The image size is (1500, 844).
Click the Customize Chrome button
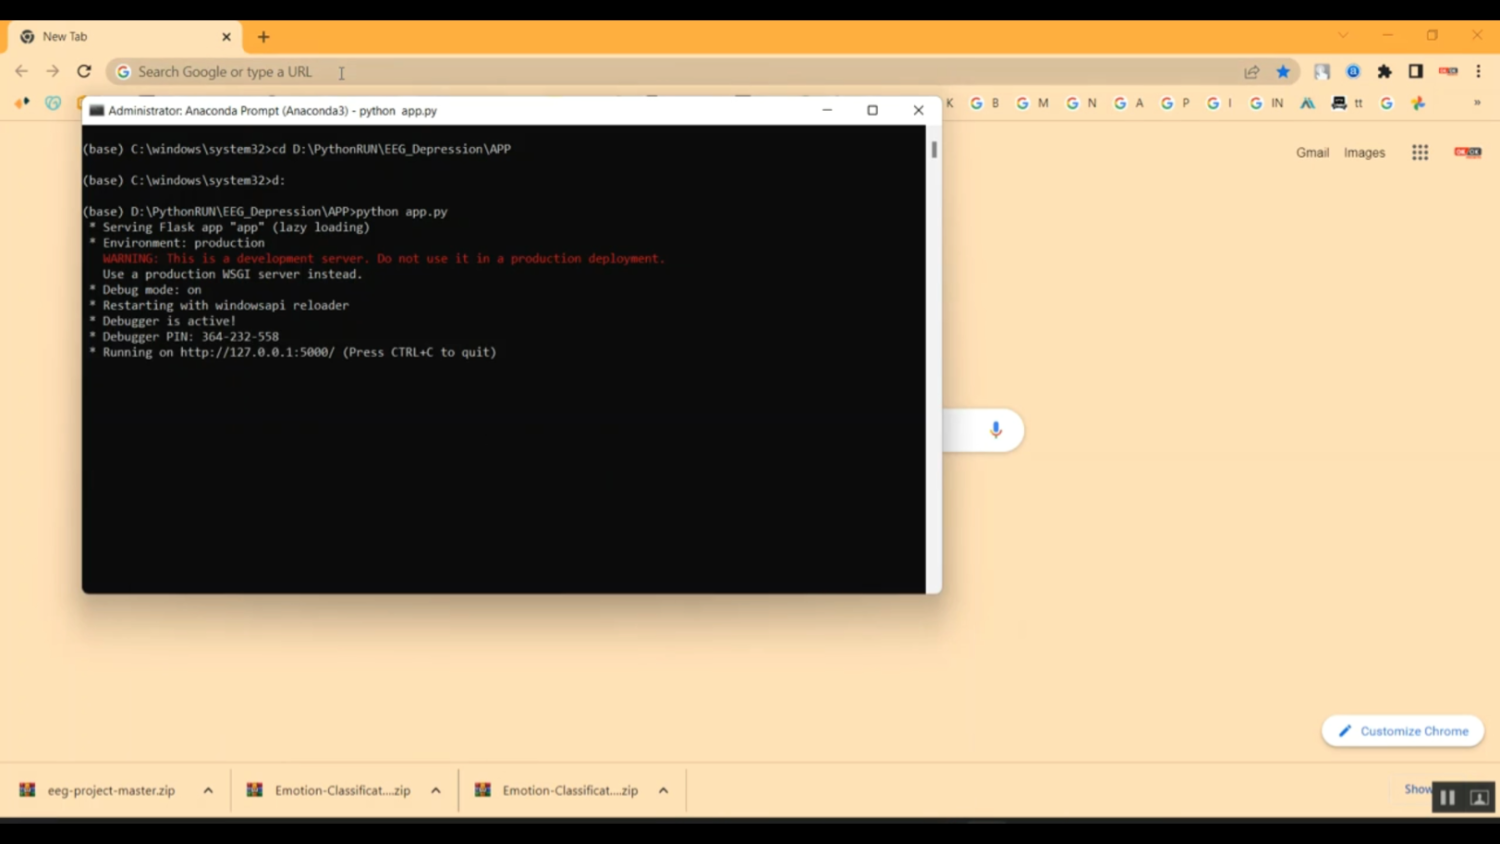coord(1402,731)
